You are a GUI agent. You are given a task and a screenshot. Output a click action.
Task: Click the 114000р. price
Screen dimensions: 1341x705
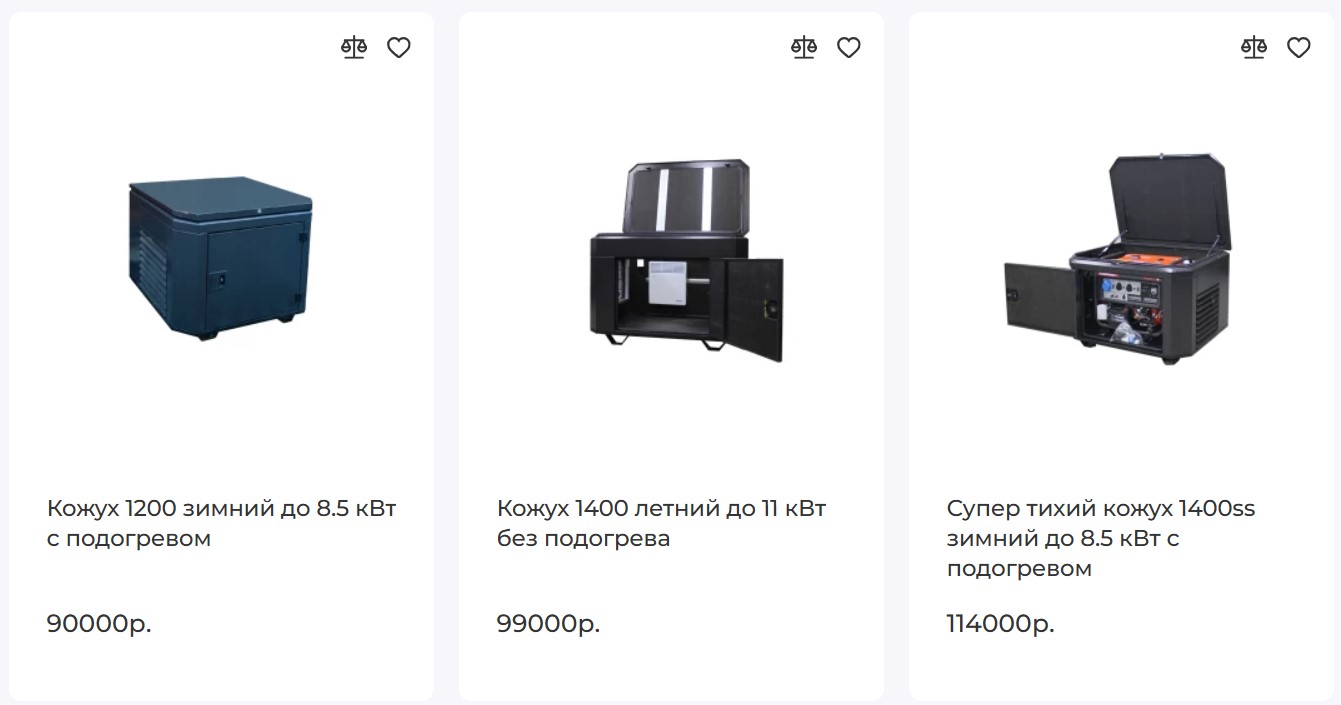1001,624
